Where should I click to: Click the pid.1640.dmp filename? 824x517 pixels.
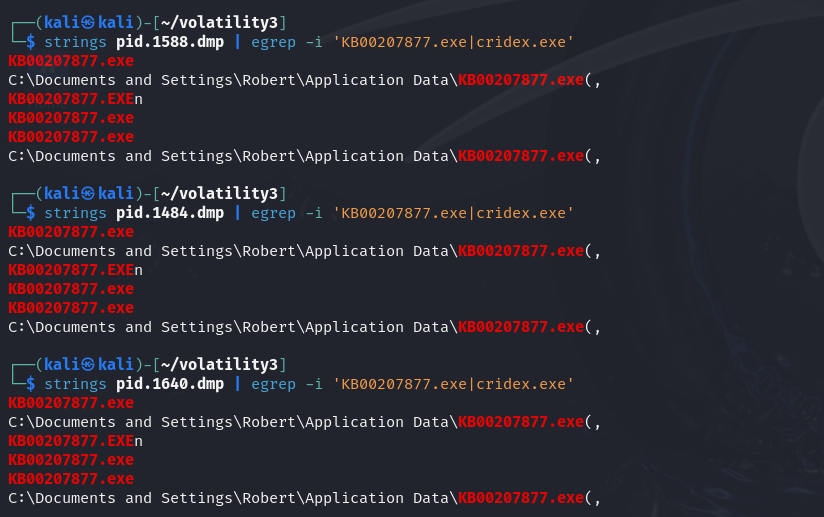tap(170, 384)
